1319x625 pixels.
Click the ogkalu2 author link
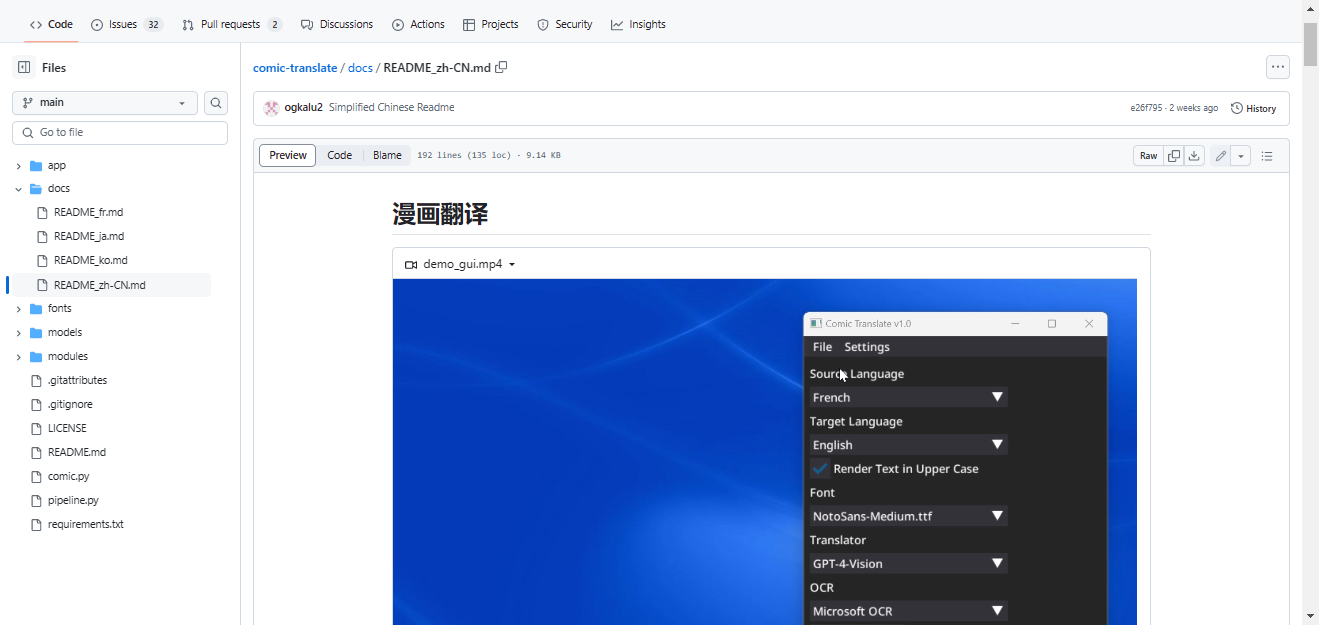point(303,108)
